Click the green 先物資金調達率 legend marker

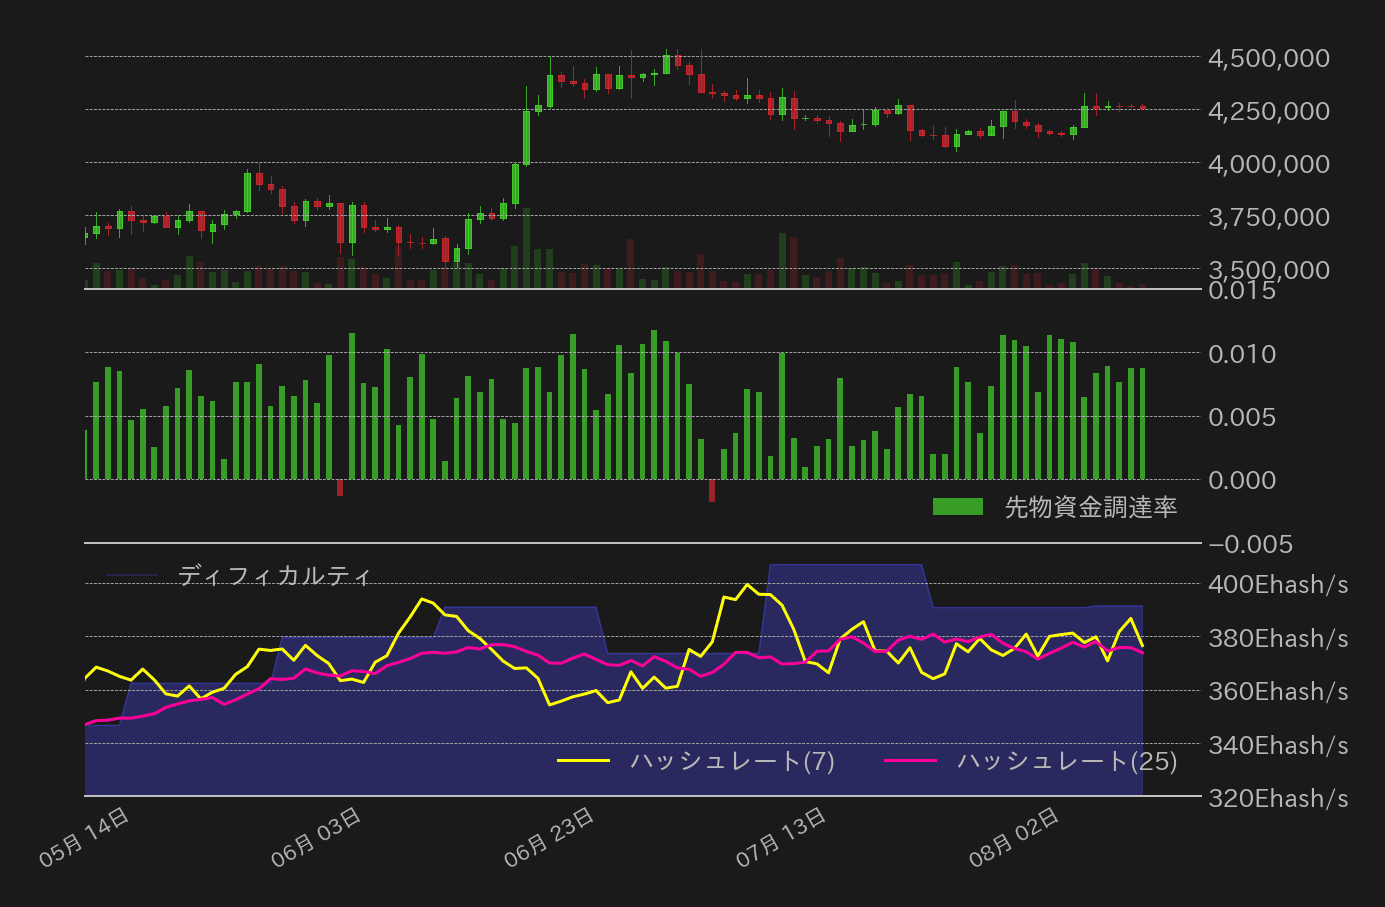point(958,507)
